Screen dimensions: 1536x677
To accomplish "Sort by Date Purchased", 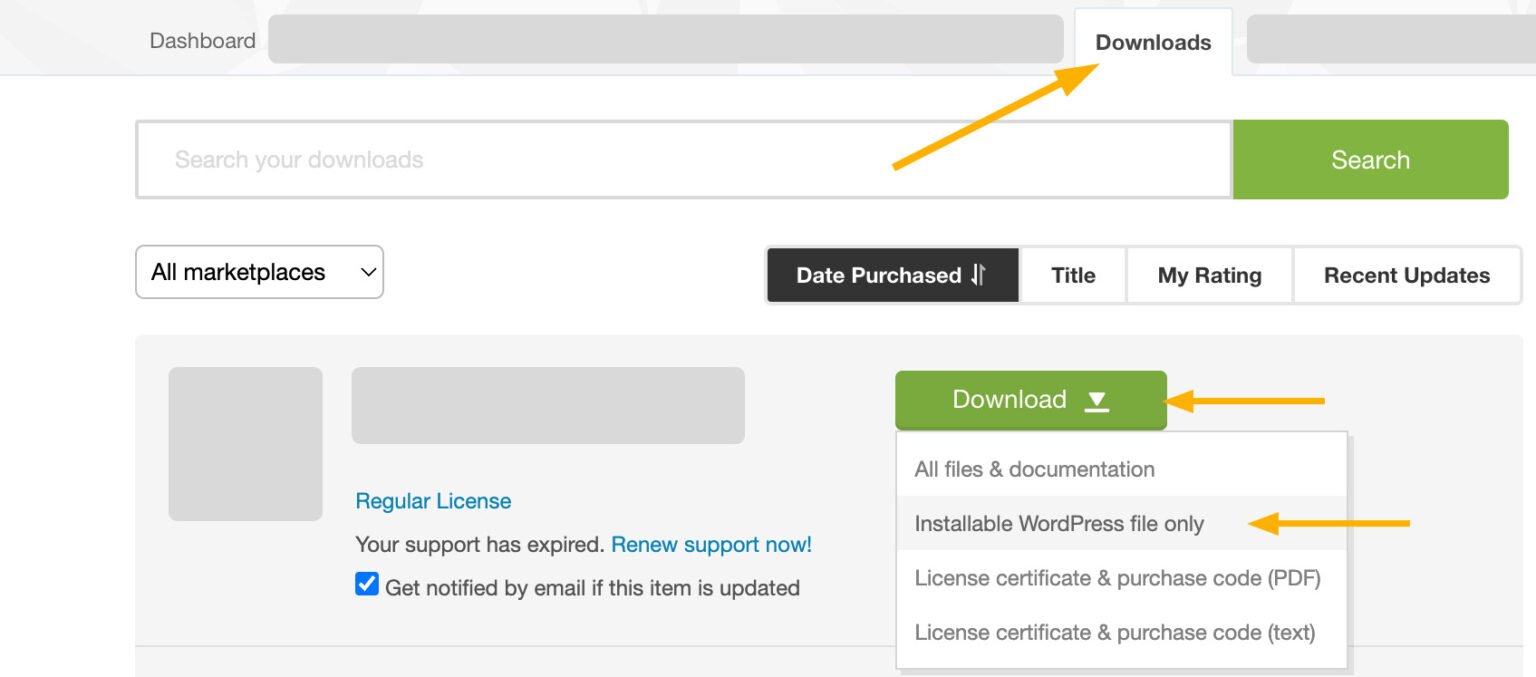I will (x=893, y=275).
